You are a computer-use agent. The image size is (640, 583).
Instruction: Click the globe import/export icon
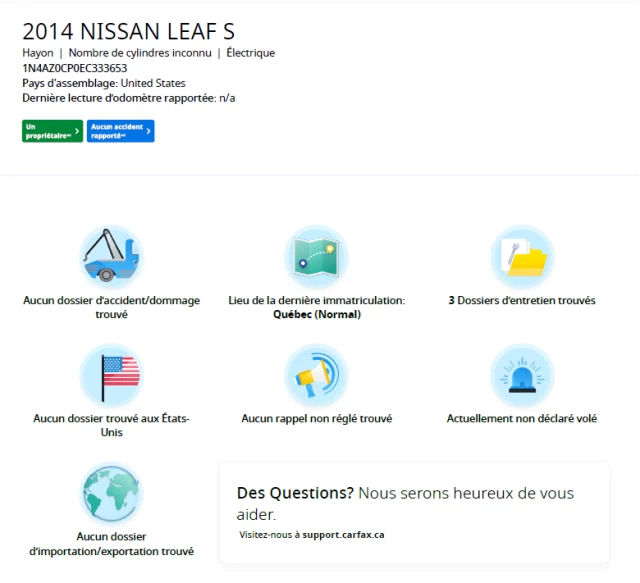pyautogui.click(x=111, y=493)
